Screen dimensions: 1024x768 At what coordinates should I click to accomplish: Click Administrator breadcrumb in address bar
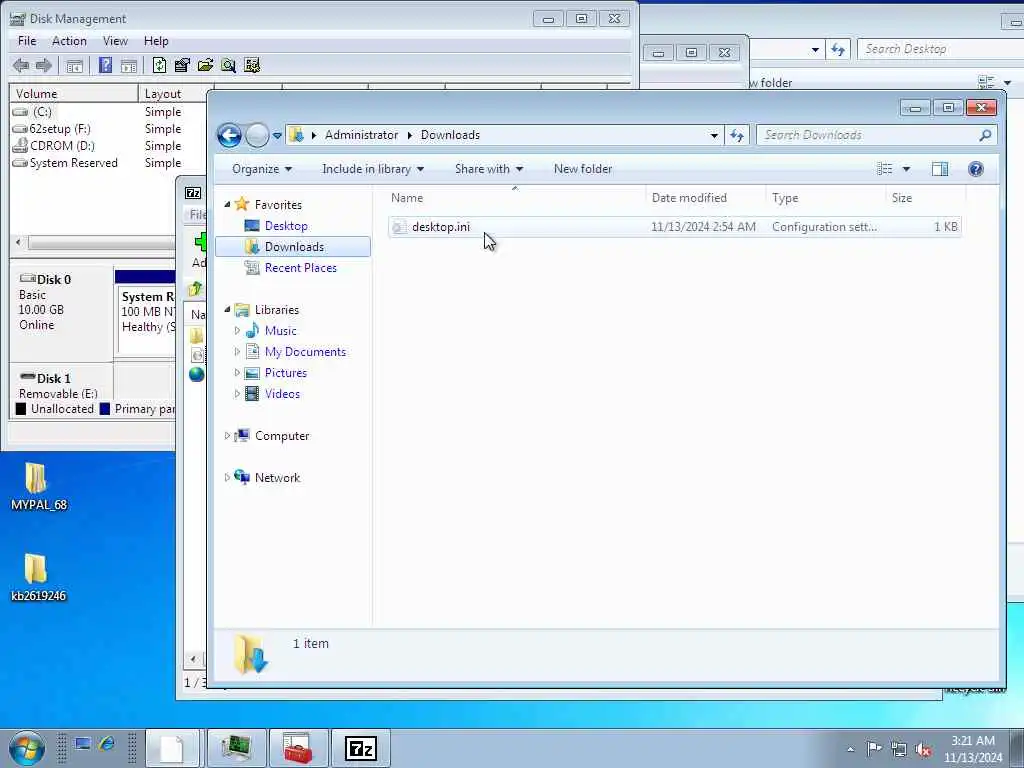[361, 135]
